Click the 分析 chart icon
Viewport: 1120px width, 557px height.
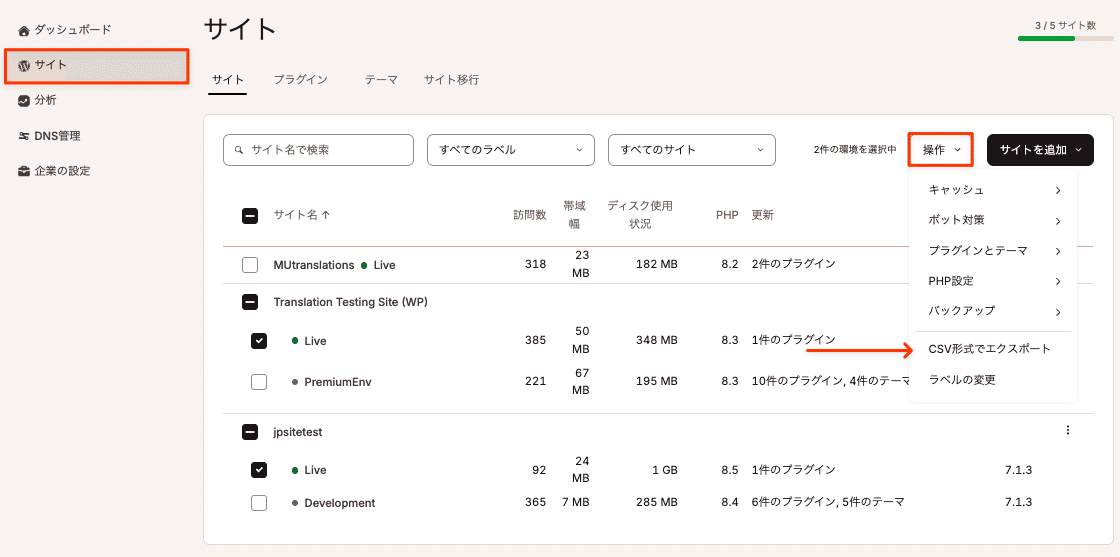coord(24,101)
